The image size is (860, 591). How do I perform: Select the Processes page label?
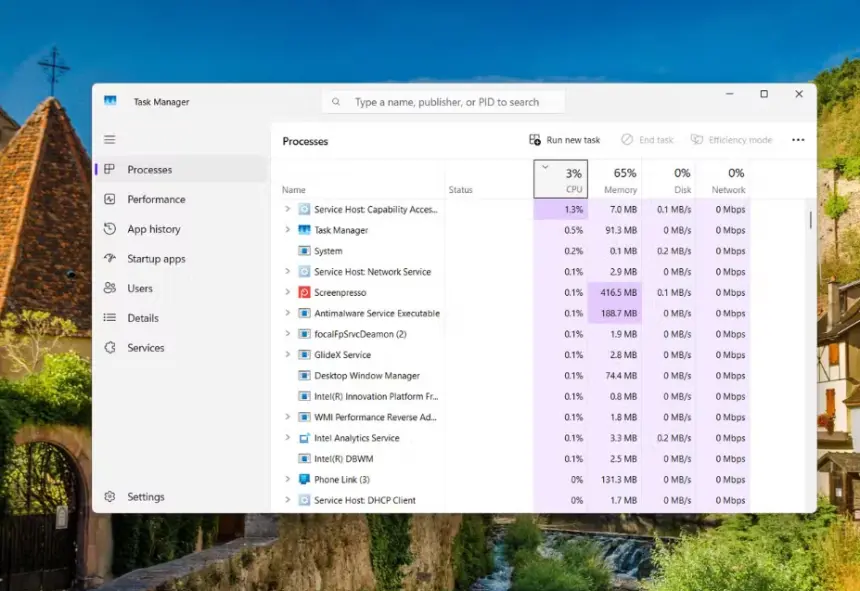150,169
